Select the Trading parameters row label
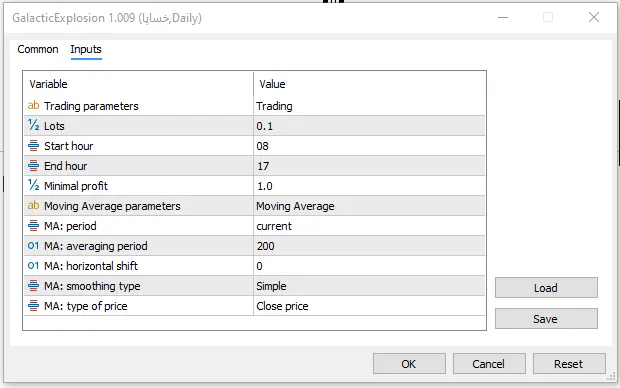Screen dimensions: 620x388 [x=91, y=106]
